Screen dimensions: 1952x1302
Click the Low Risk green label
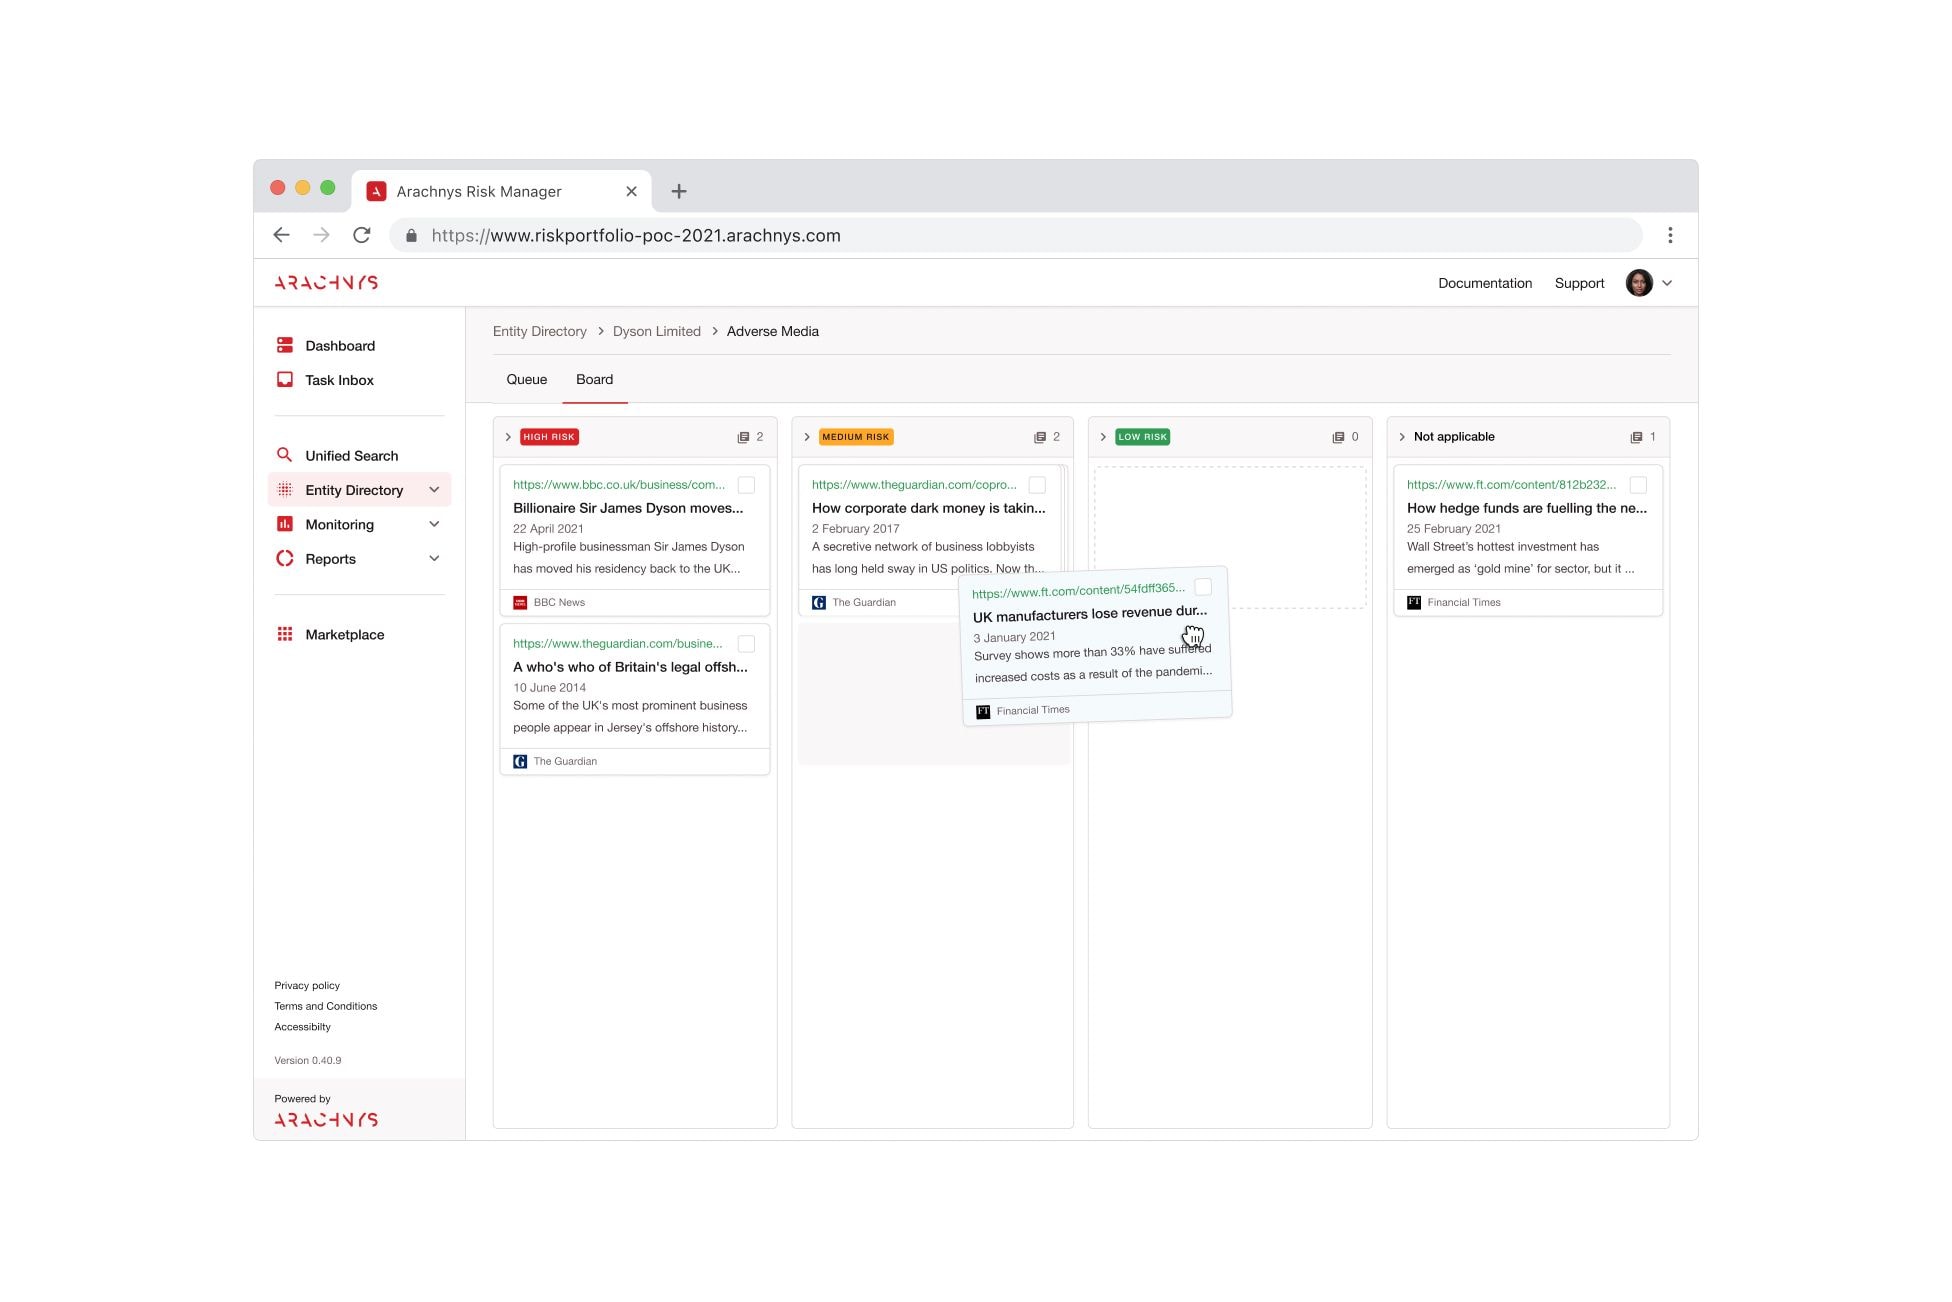[x=1143, y=437]
